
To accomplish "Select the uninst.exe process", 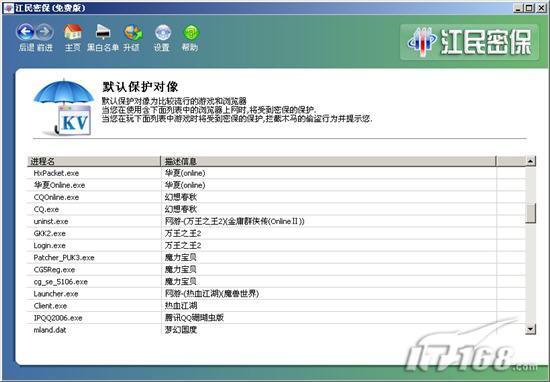I will (x=51, y=221).
